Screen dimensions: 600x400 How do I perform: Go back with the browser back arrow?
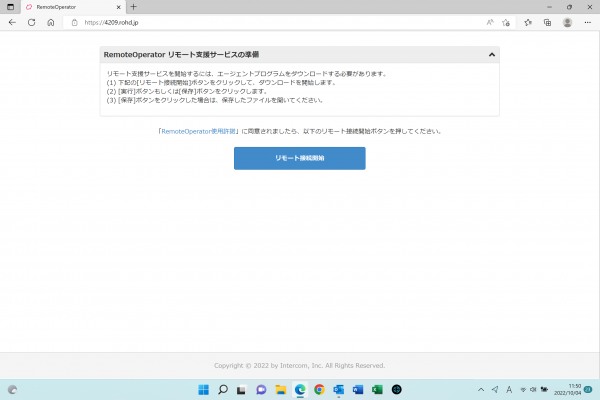point(12,23)
